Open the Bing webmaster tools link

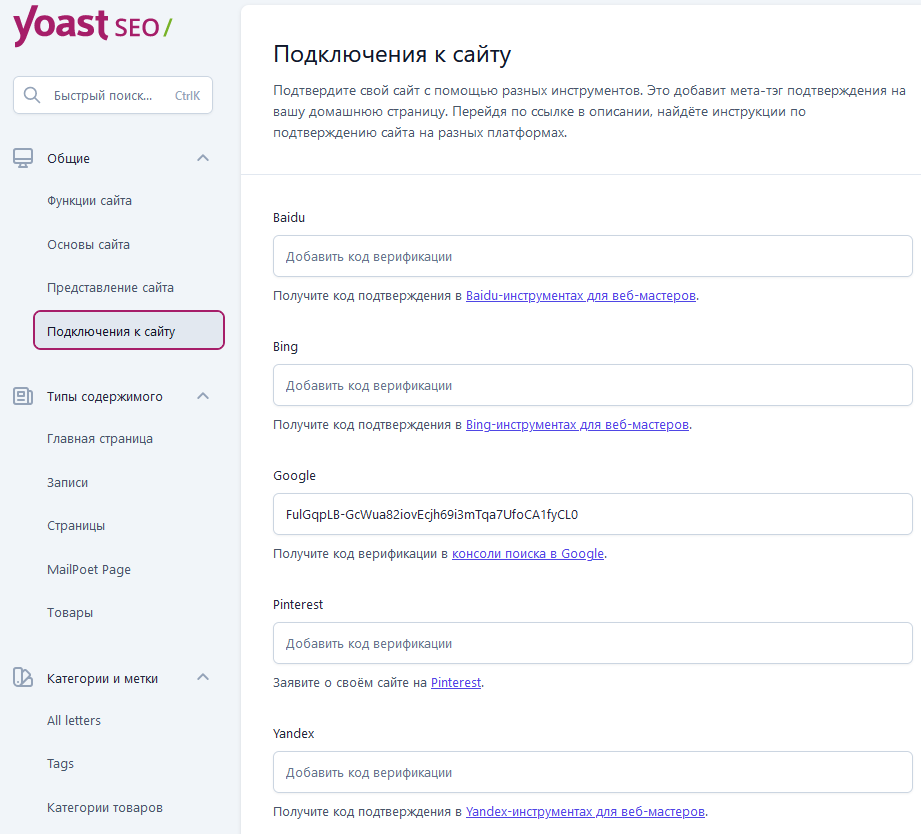coord(577,425)
